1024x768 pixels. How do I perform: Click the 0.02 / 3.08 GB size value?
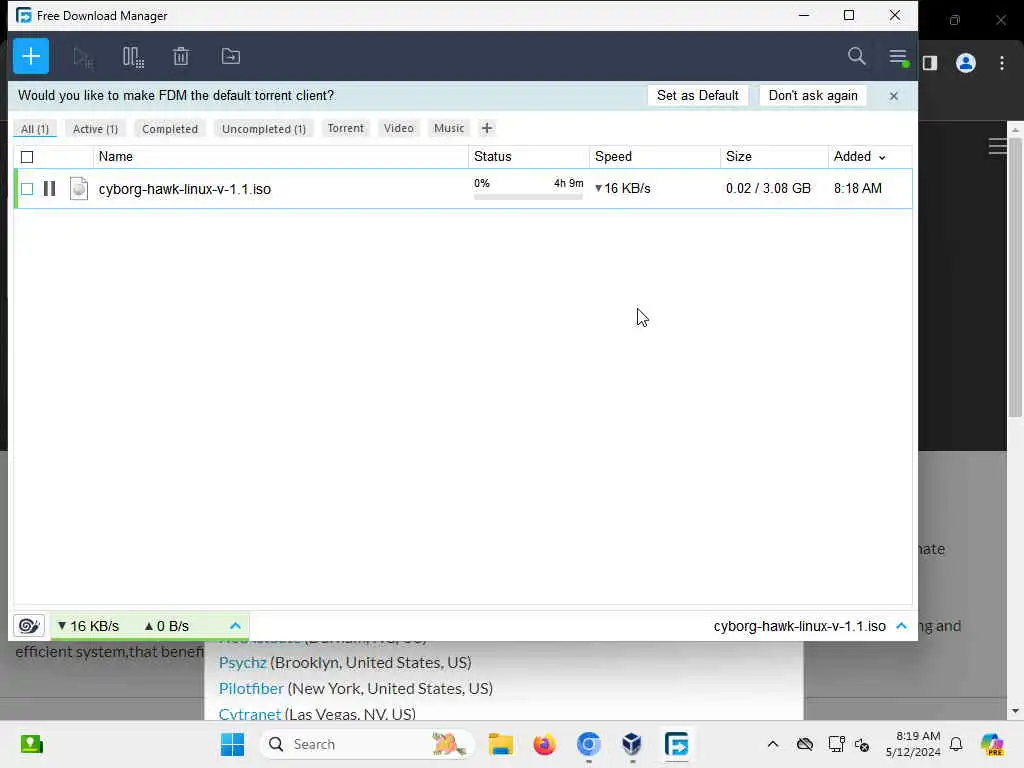(768, 189)
